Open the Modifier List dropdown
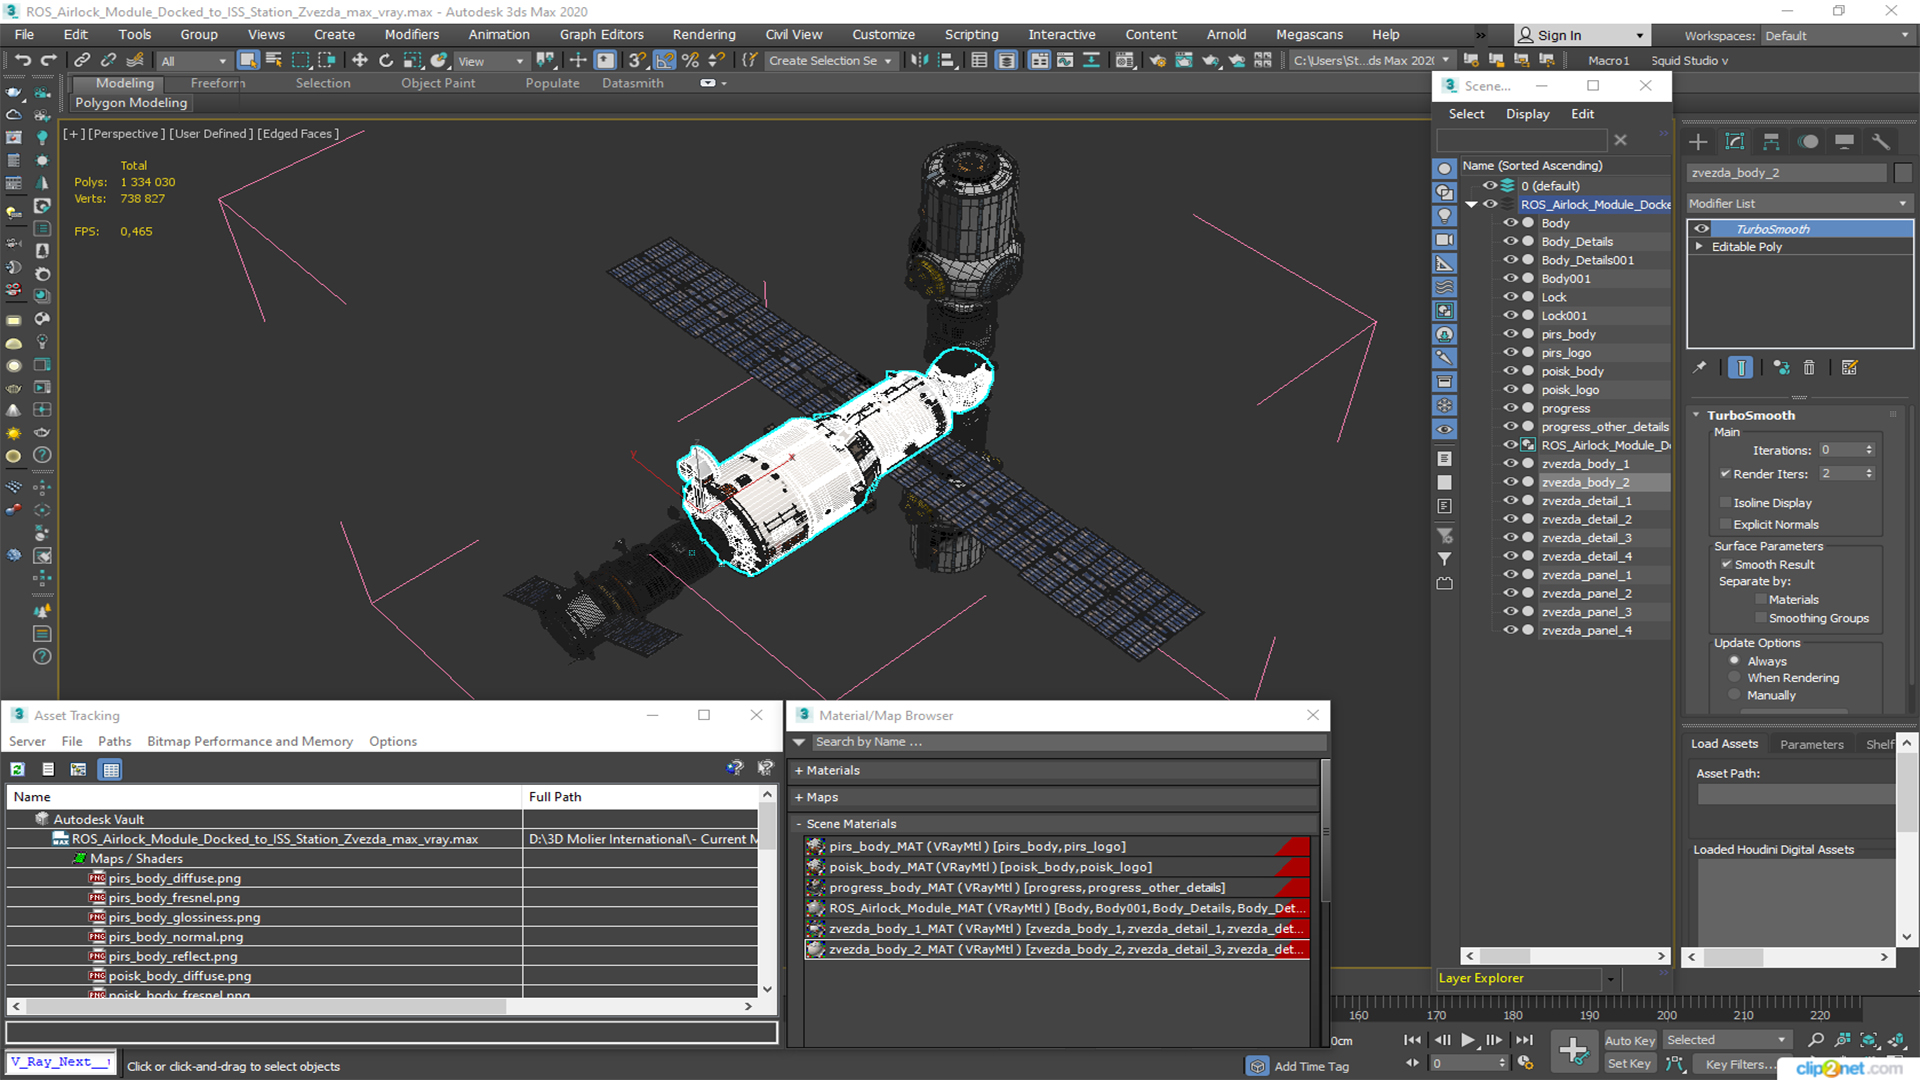 click(x=1799, y=203)
